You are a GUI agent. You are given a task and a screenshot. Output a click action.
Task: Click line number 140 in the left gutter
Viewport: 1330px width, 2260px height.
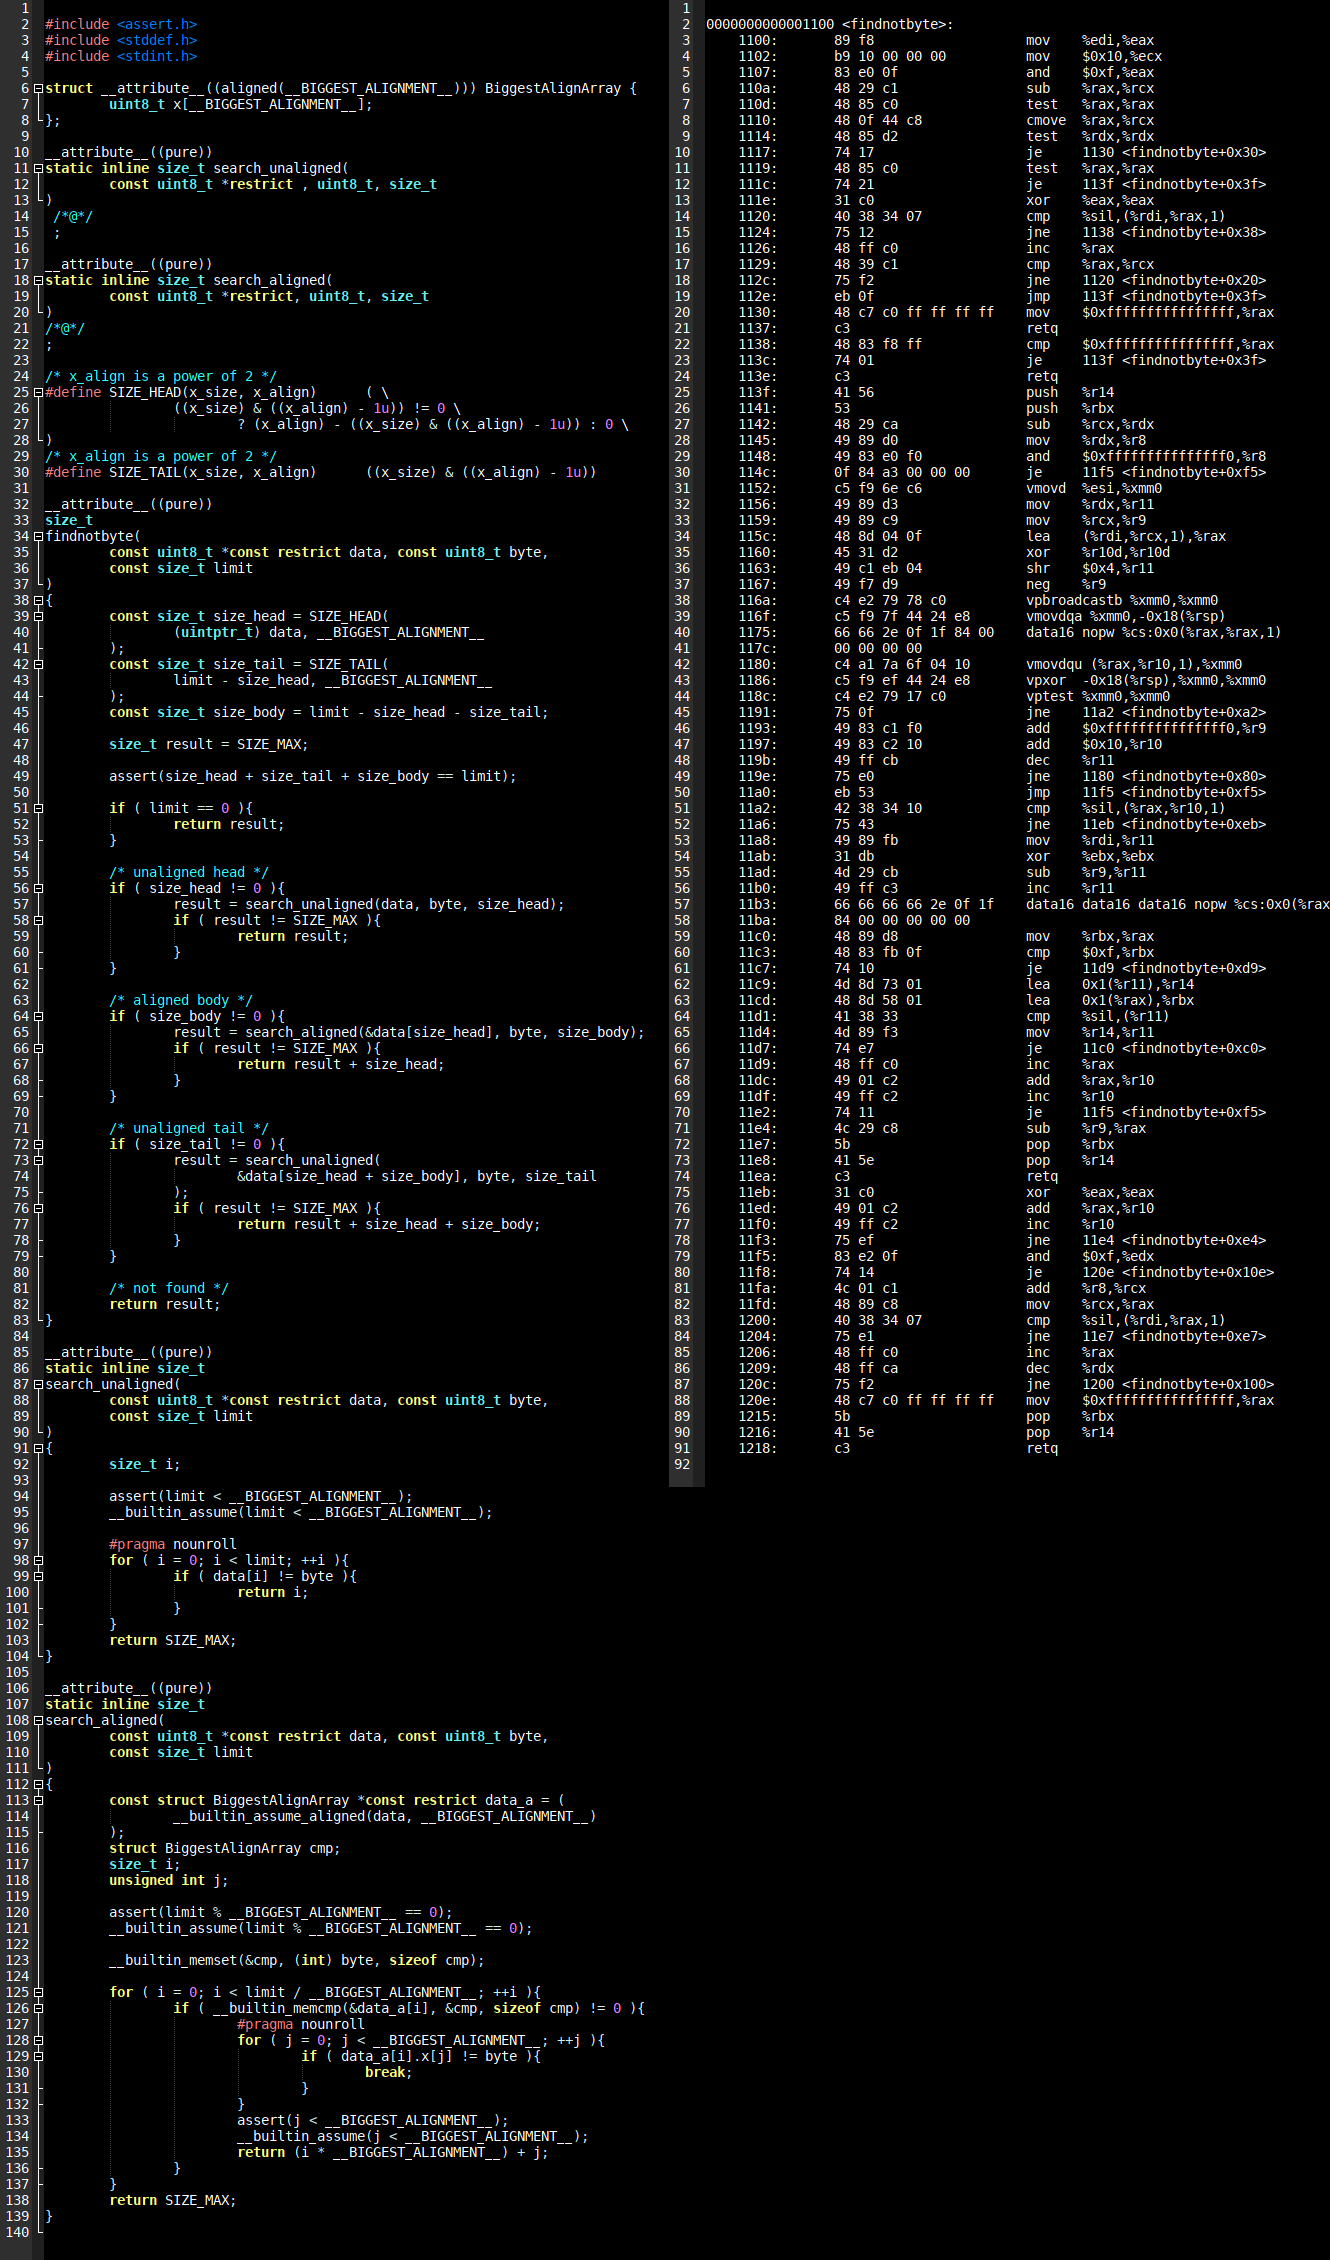click(18, 2233)
